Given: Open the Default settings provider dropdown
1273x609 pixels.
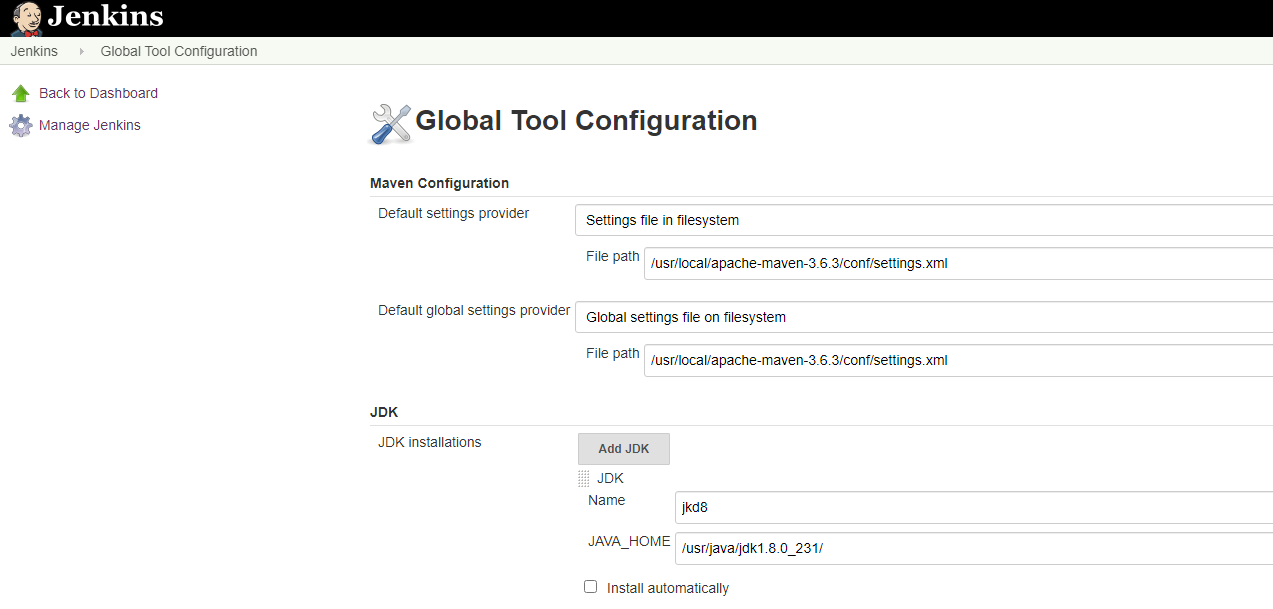Looking at the screenshot, I should pyautogui.click(x=924, y=220).
